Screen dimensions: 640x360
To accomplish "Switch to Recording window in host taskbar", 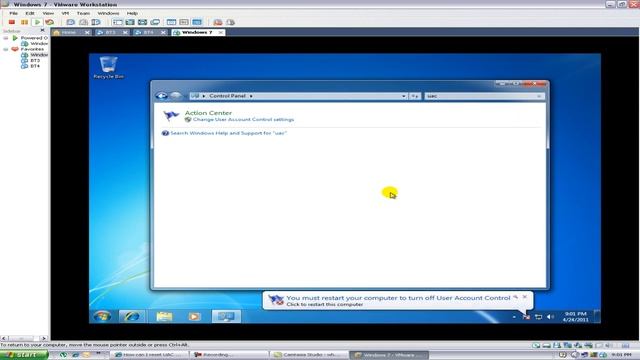I will click(x=229, y=355).
